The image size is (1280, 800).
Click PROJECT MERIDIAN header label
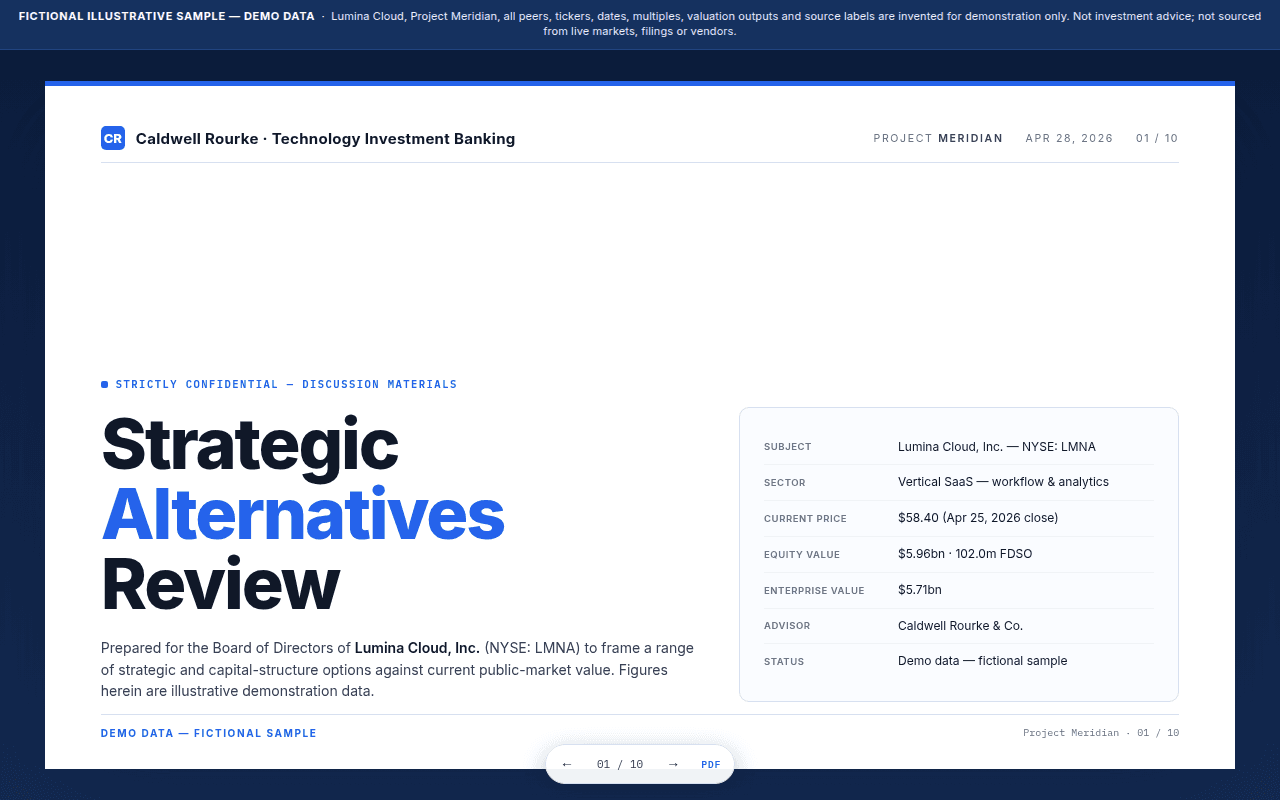(x=938, y=138)
